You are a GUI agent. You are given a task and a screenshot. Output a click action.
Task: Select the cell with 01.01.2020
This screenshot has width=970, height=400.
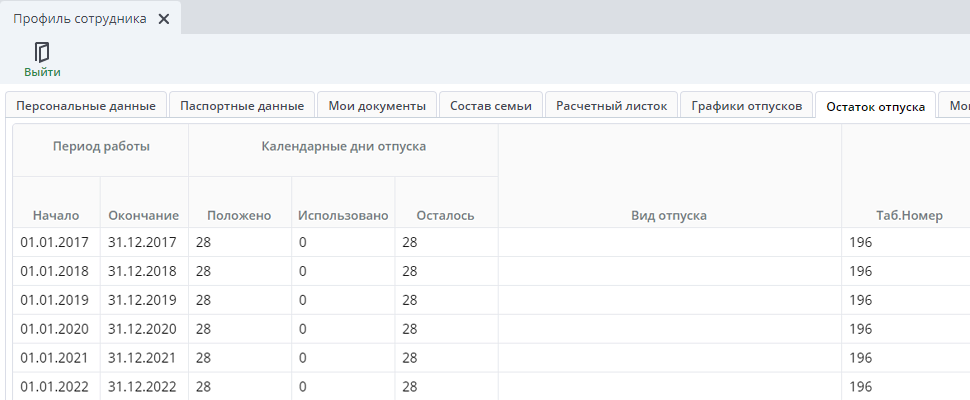(56, 329)
